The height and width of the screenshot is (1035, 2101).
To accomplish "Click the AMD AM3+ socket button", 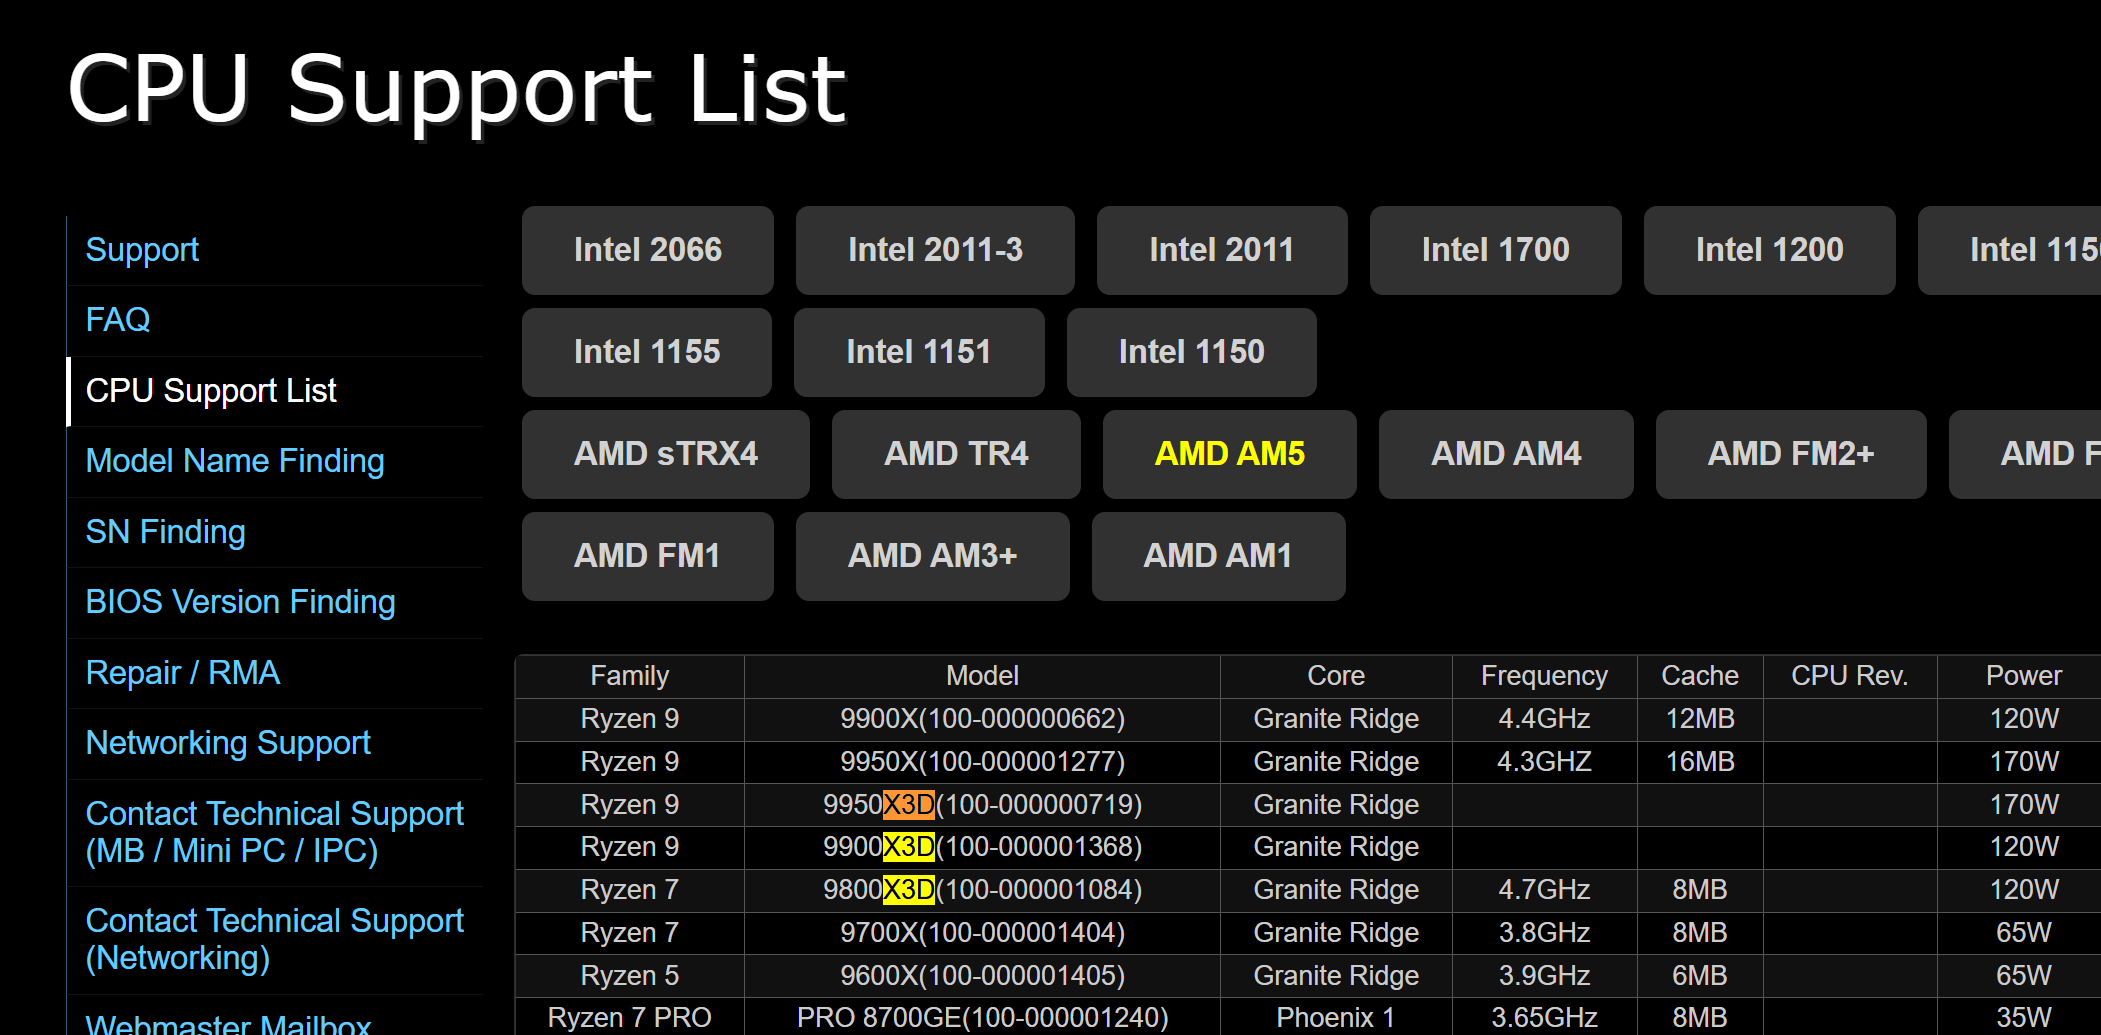I will (x=932, y=556).
